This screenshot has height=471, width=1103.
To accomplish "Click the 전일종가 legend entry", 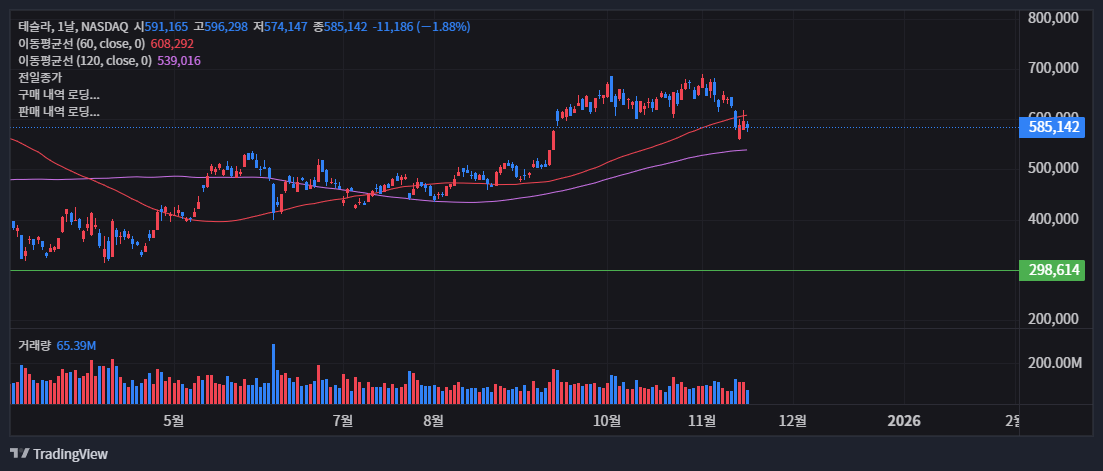I will coord(40,77).
